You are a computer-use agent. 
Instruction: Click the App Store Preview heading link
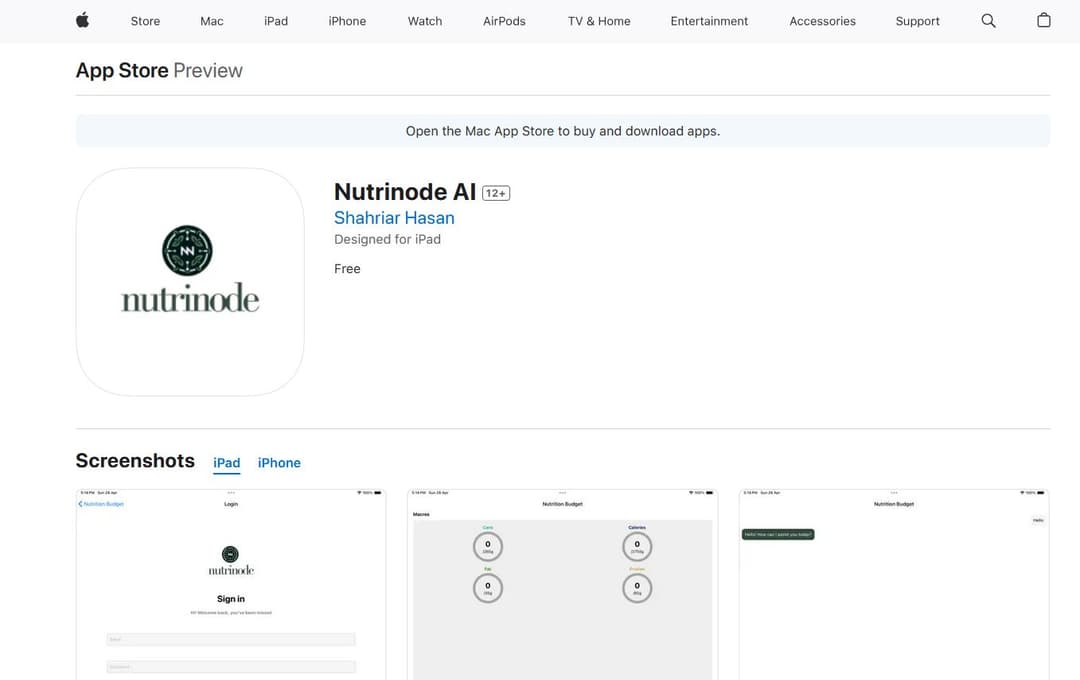[x=159, y=70]
